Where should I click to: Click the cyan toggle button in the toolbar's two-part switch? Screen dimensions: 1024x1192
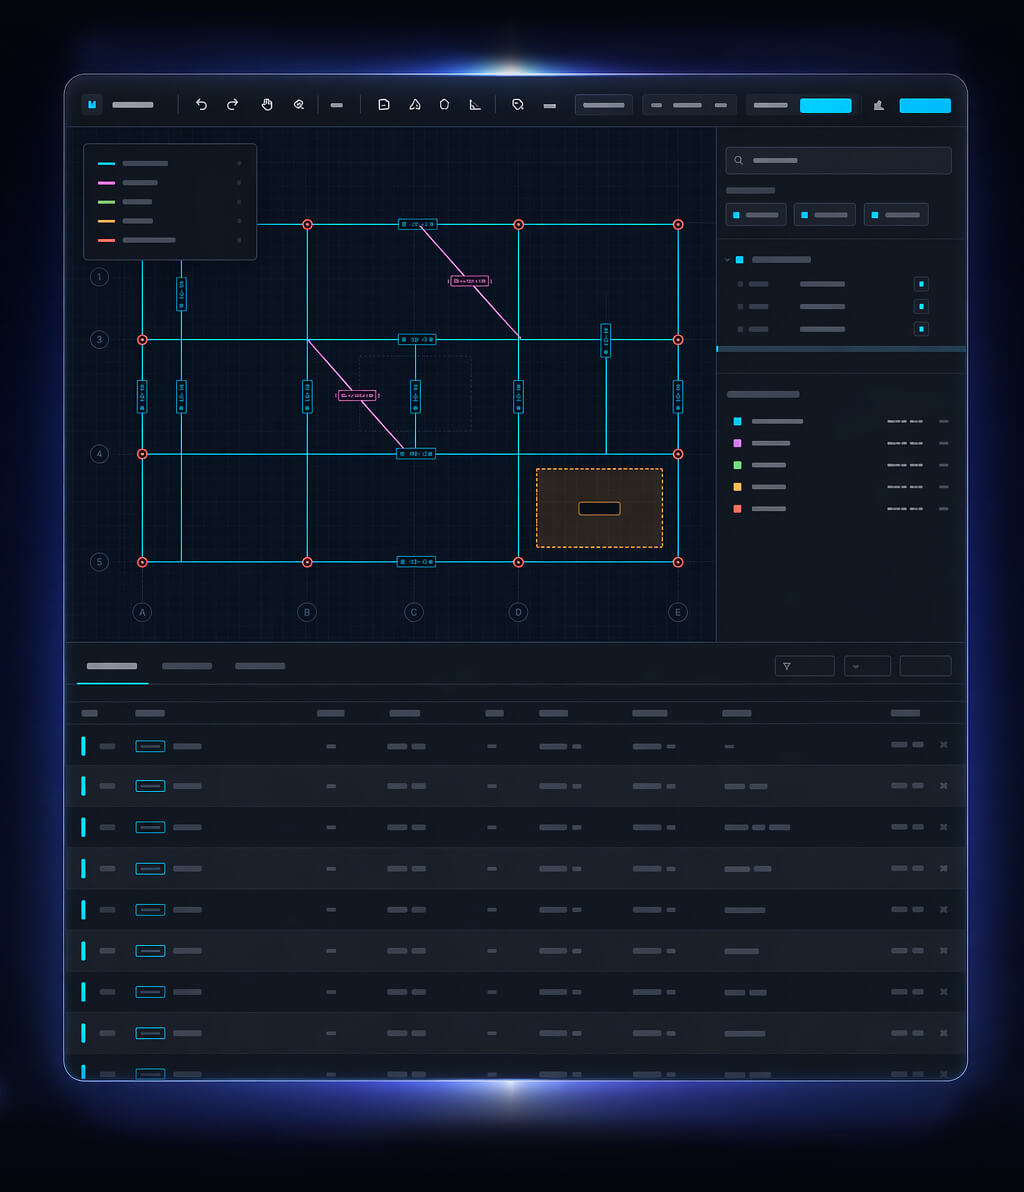826,106
